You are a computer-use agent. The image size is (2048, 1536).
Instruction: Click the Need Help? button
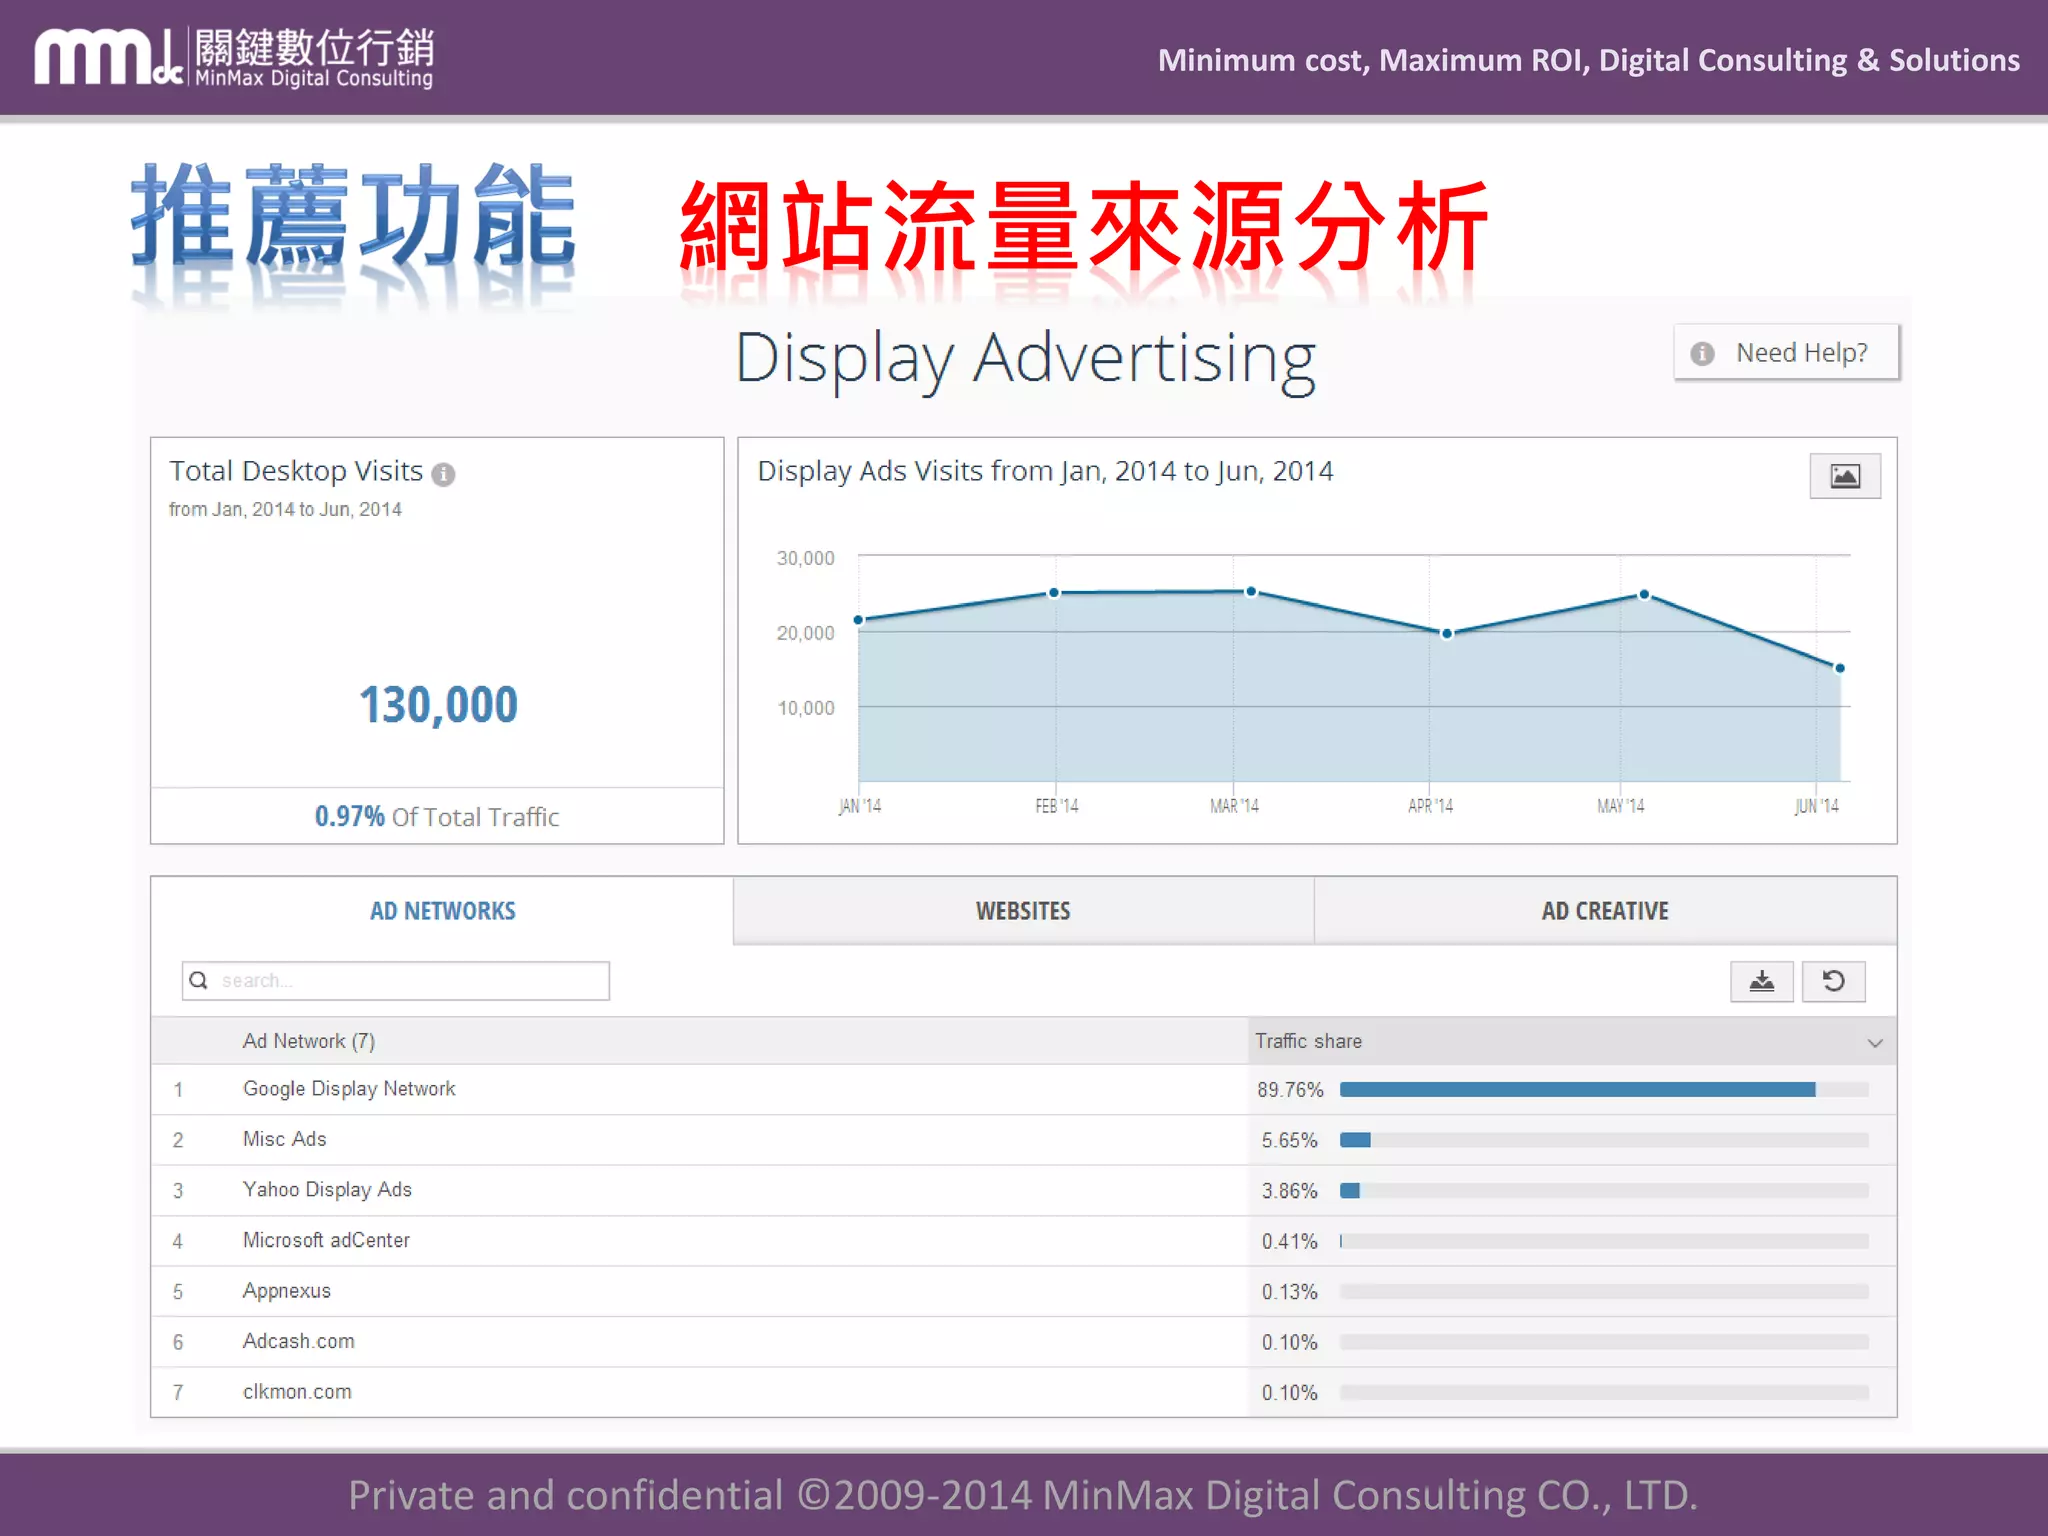coord(1786,352)
